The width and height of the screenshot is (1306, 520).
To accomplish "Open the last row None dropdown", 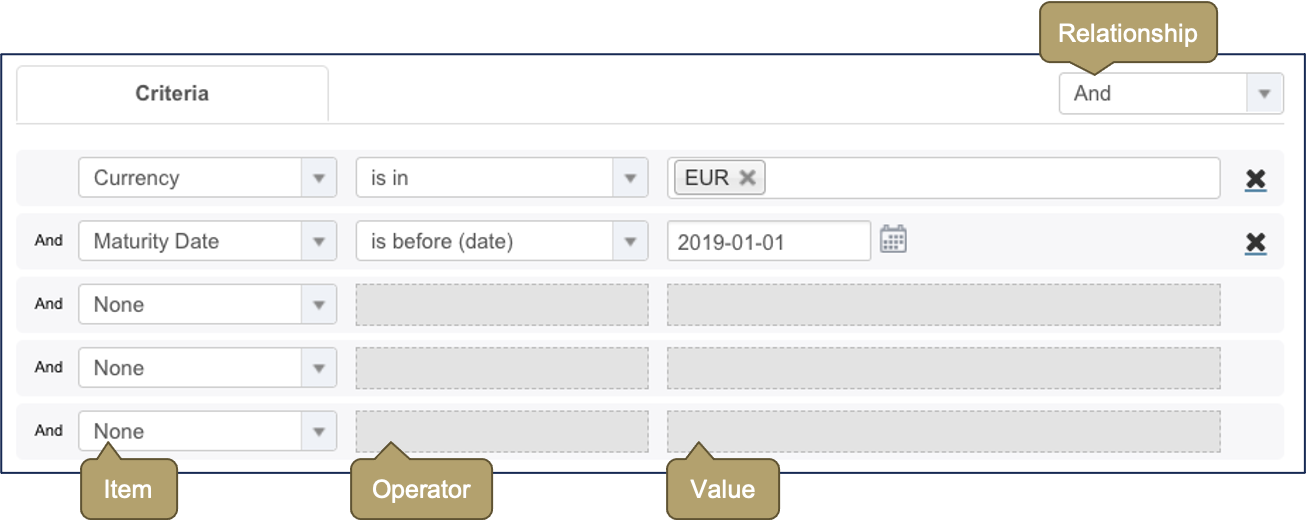I will 318,432.
